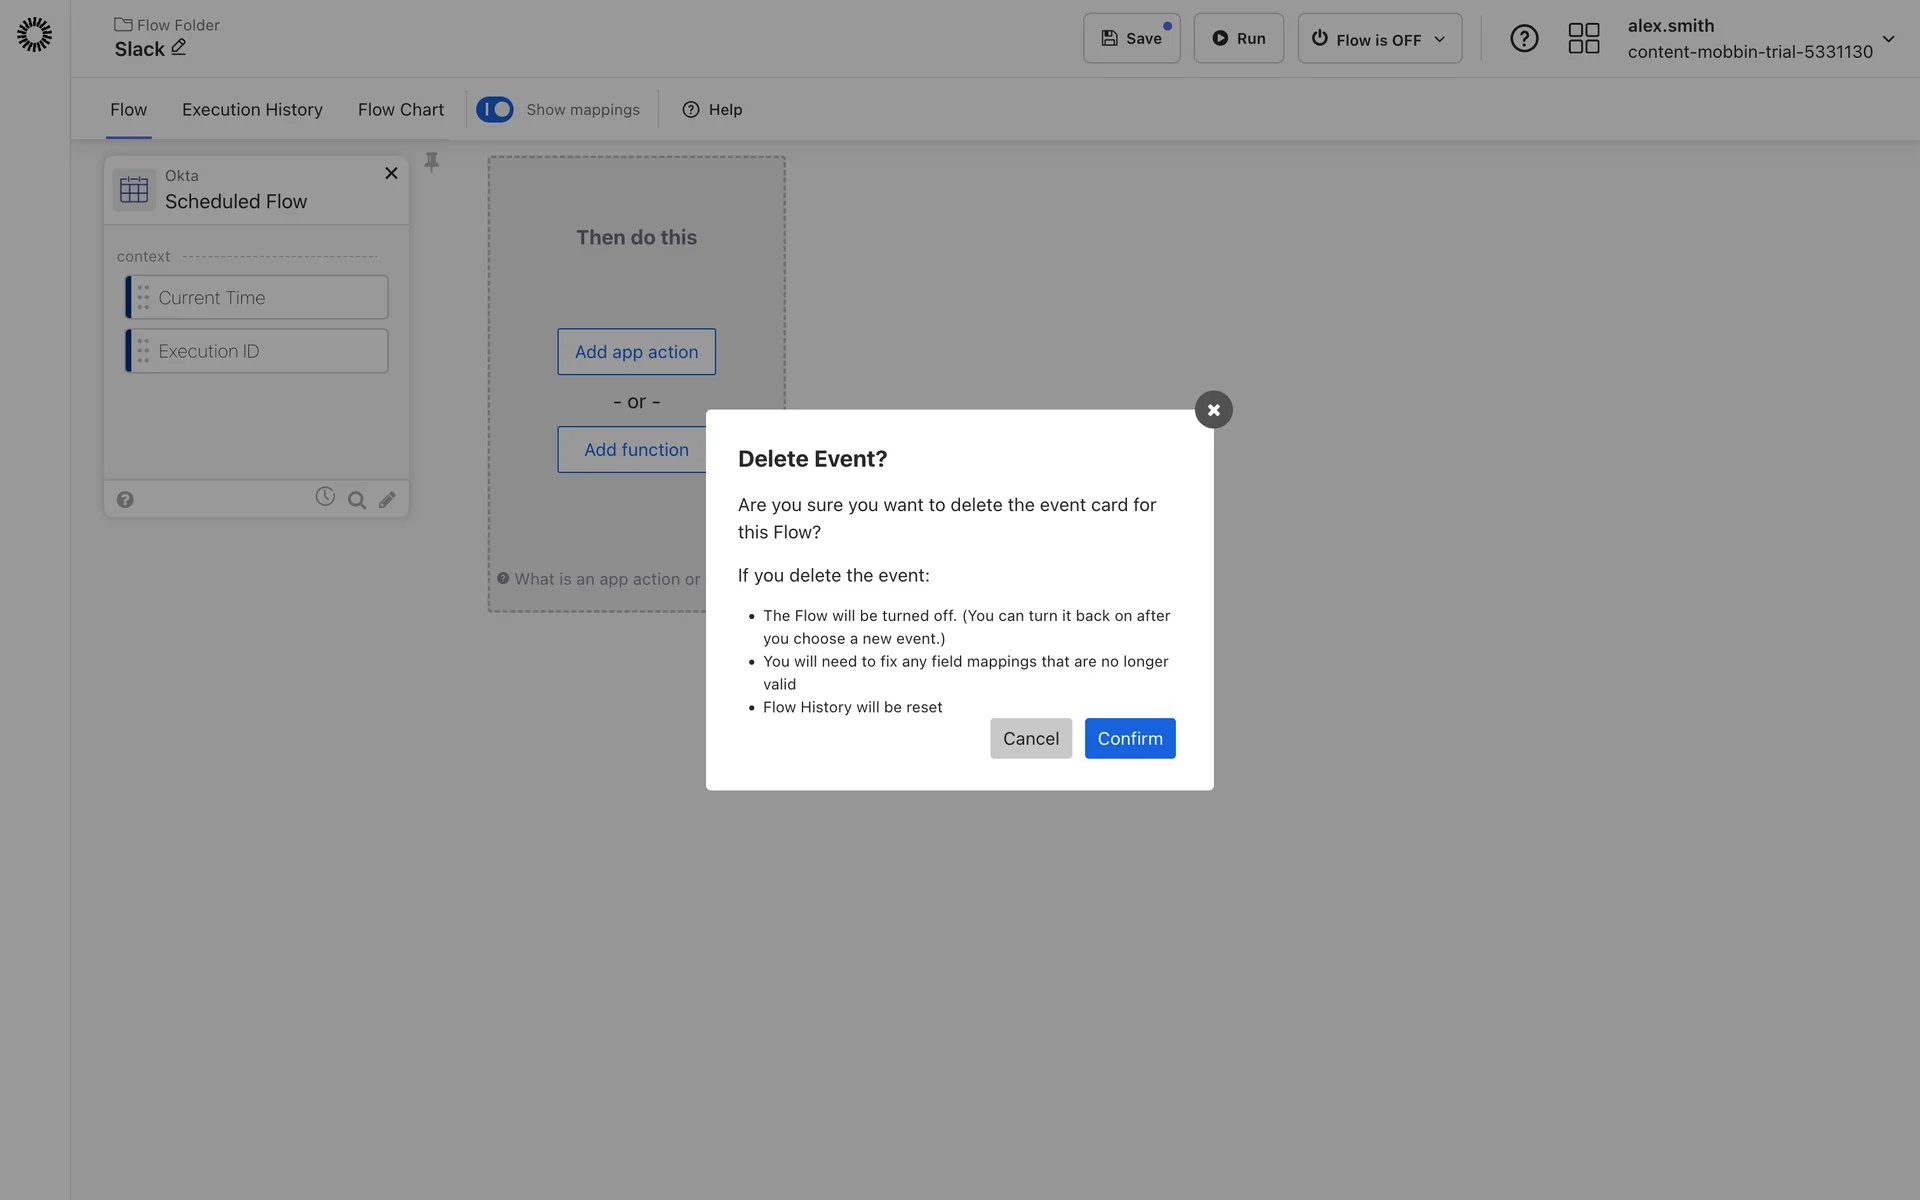Click the question mark icon on card footer
The height and width of the screenshot is (1200, 1920).
(x=125, y=500)
